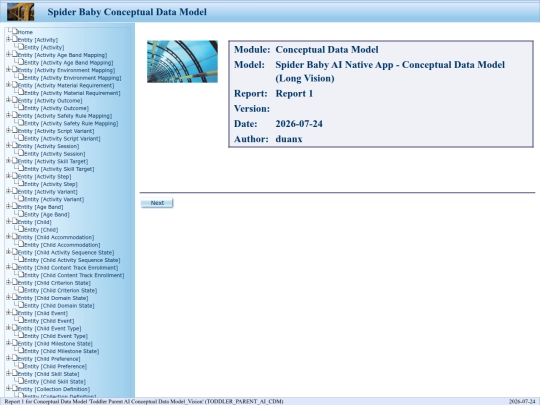Expand Entity [Activity Skill Target] parent node
The image size is (540, 405).
(x=9, y=160)
